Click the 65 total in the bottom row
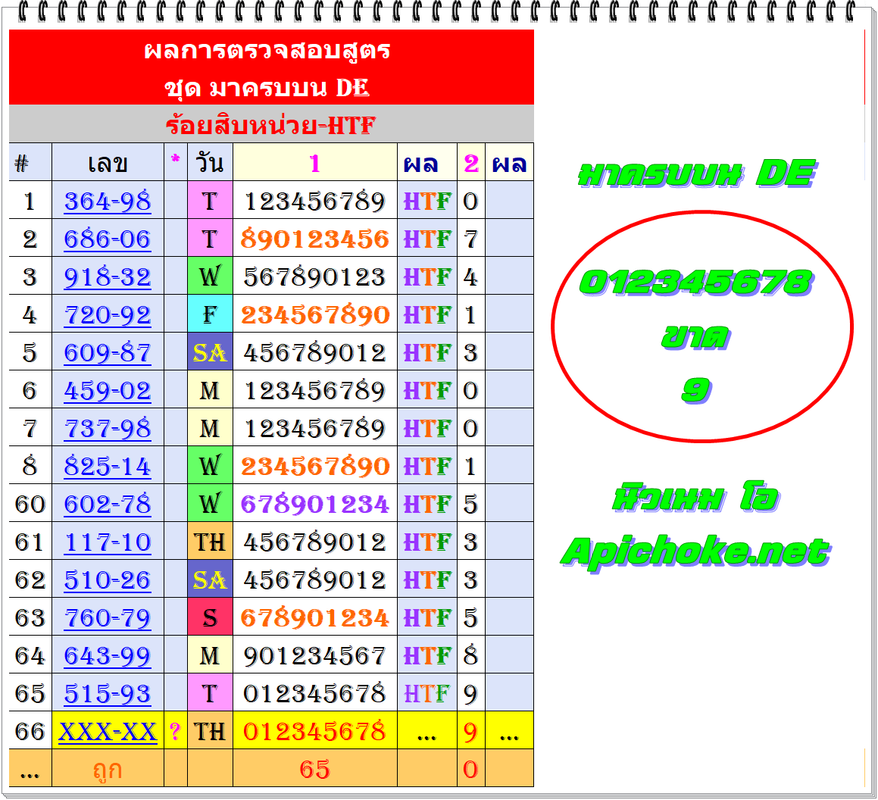The image size is (878, 800). tap(315, 769)
